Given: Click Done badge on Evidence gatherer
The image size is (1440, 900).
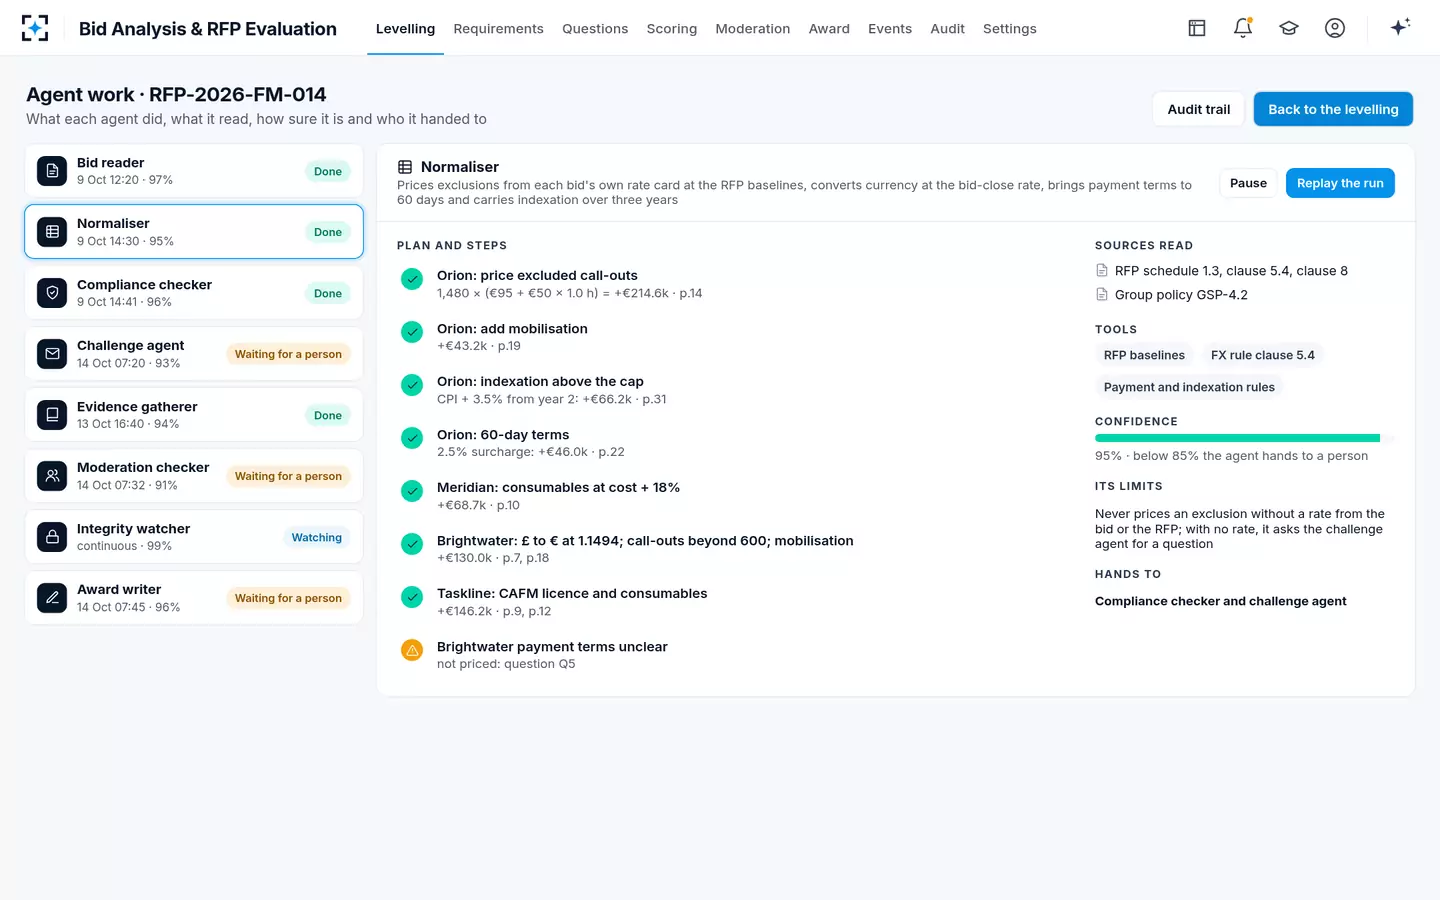Looking at the screenshot, I should point(328,415).
